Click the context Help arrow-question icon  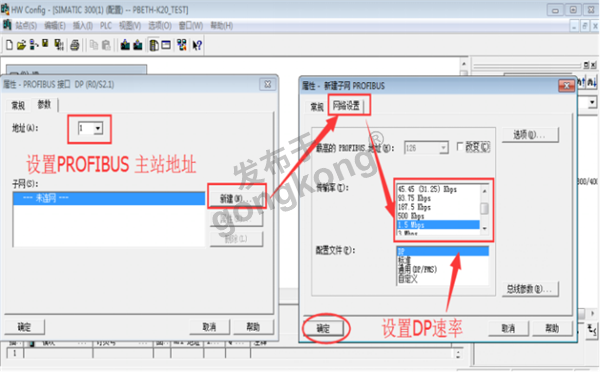(197, 45)
